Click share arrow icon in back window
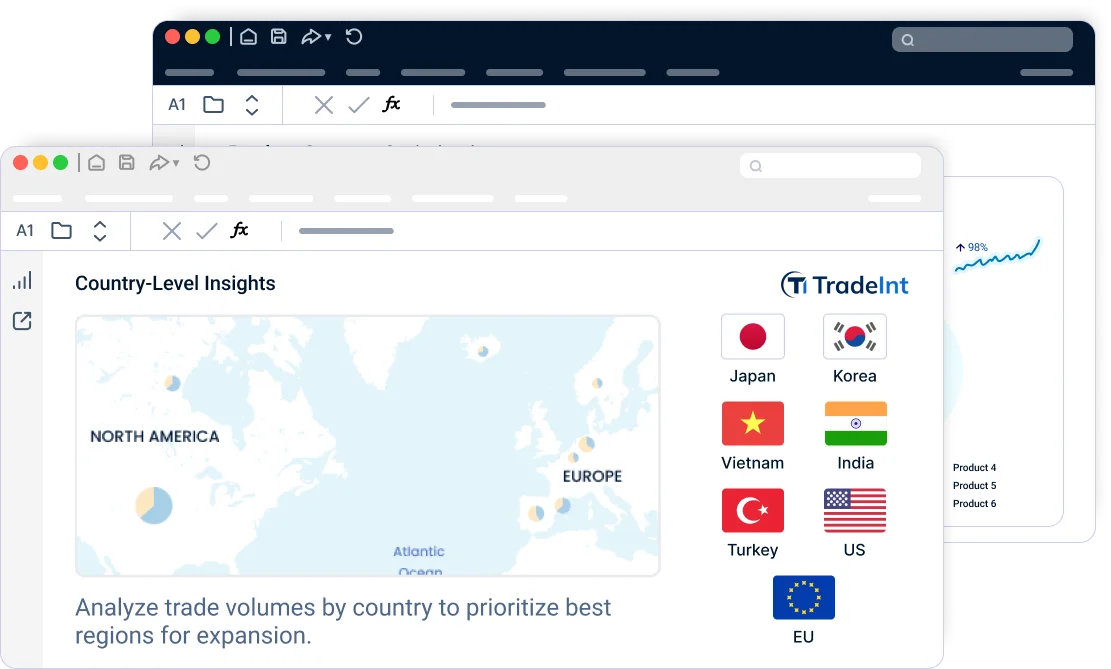The height and width of the screenshot is (669, 1111). [x=311, y=37]
